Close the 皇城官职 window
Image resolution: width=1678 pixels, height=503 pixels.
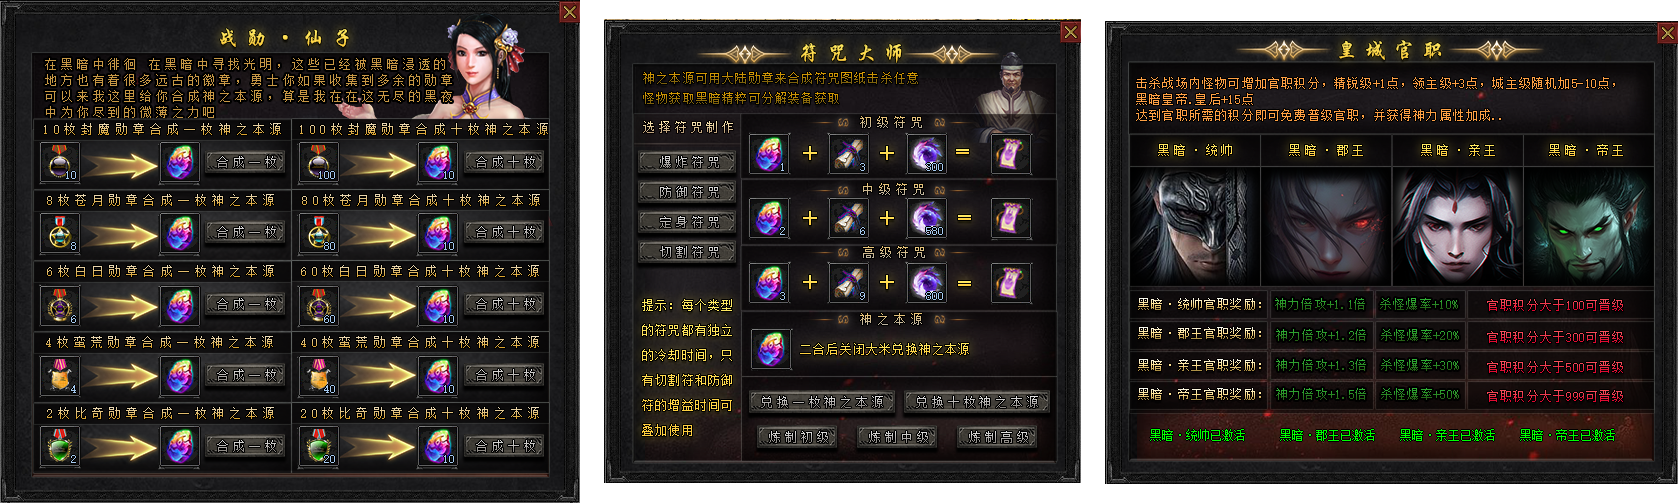tap(1667, 33)
